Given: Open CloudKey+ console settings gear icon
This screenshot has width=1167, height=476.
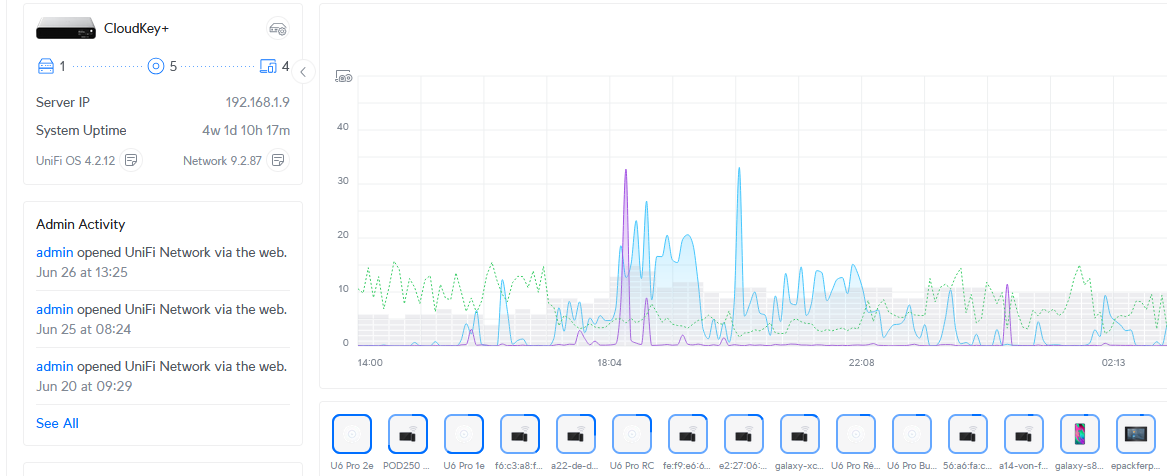Looking at the screenshot, I should pyautogui.click(x=278, y=29).
